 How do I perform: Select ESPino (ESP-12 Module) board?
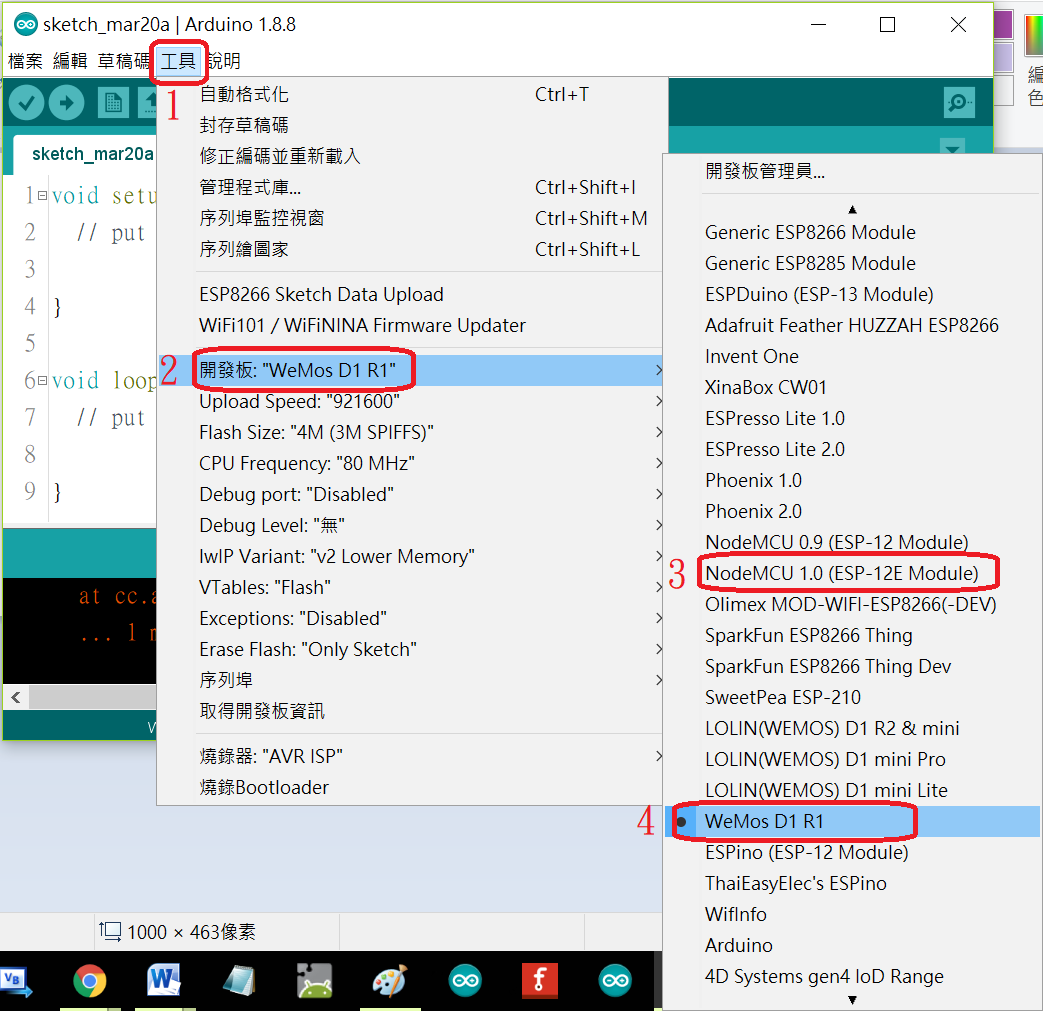(852, 852)
